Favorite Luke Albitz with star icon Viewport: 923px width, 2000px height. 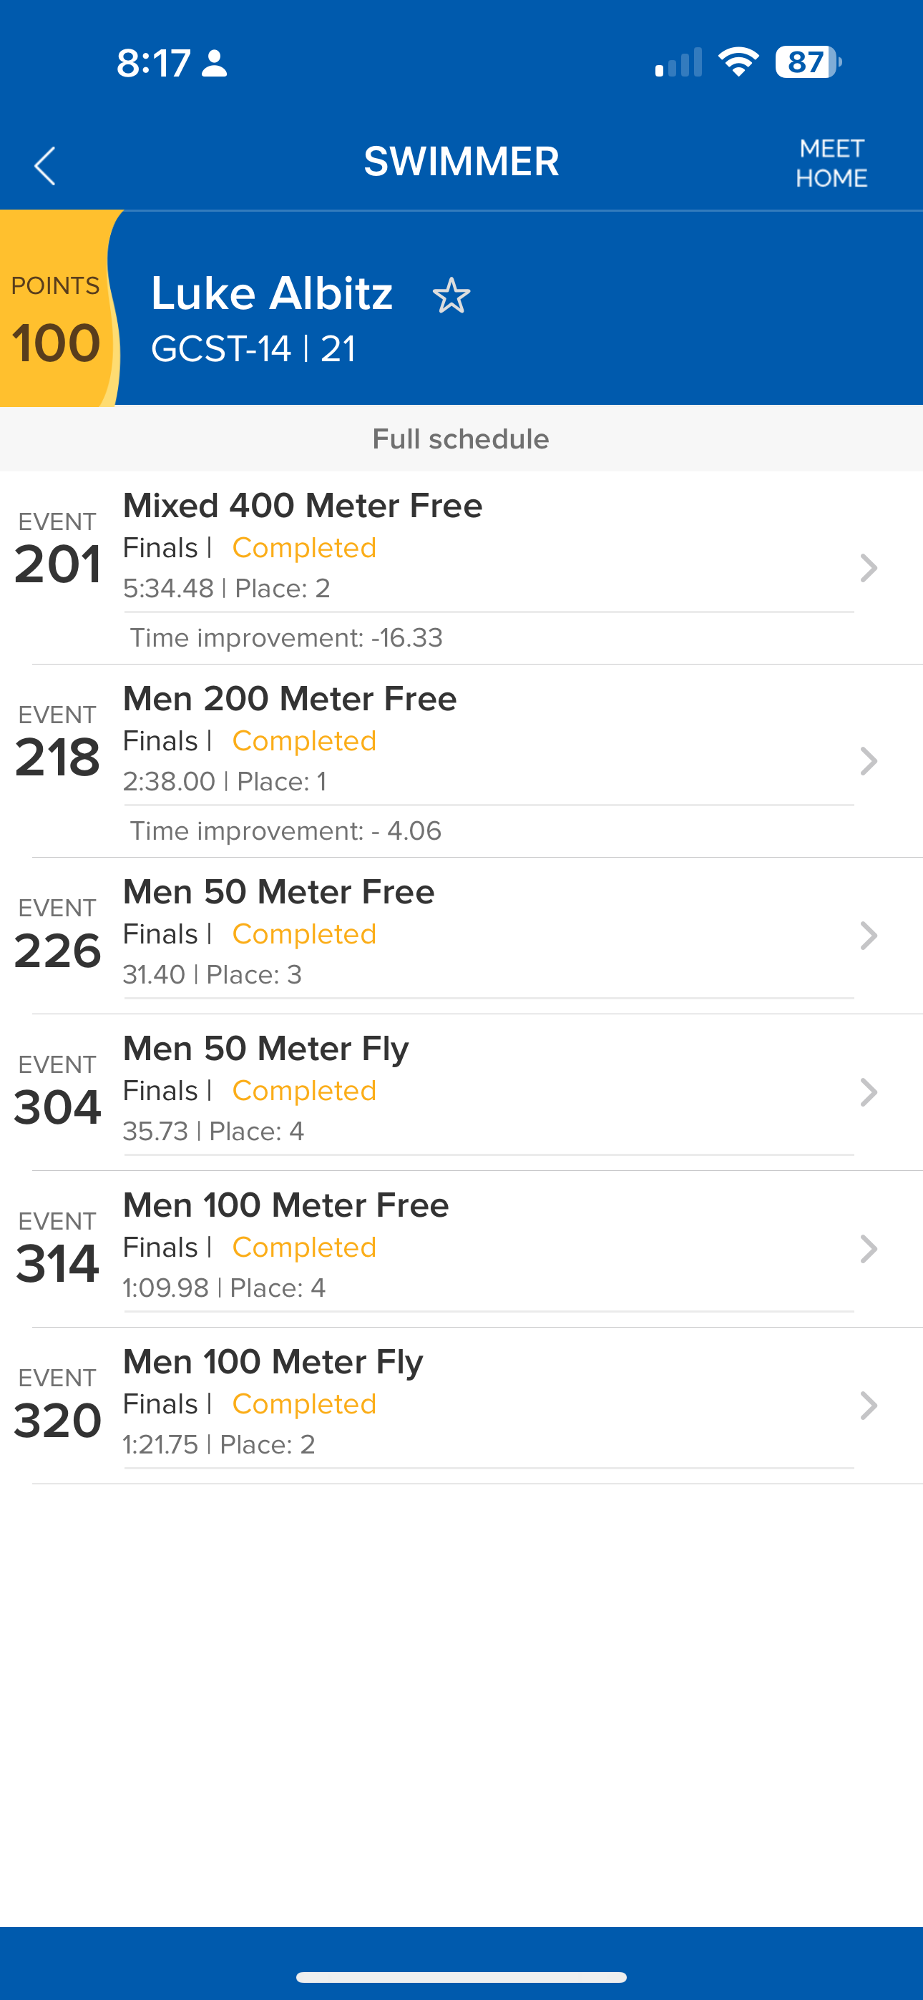pos(451,296)
